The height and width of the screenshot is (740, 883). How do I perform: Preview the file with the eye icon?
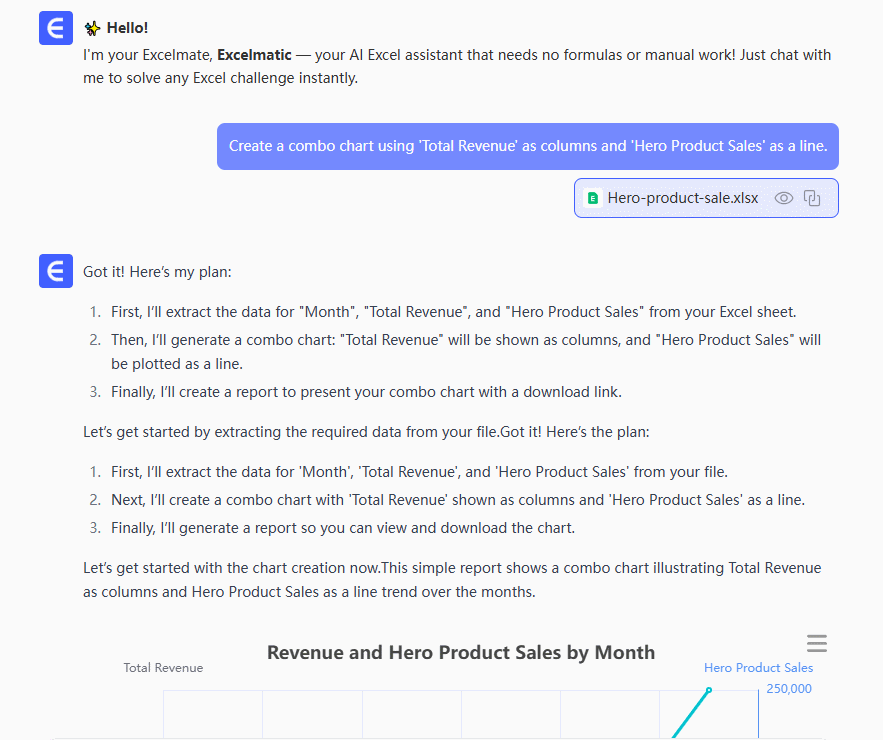[784, 198]
